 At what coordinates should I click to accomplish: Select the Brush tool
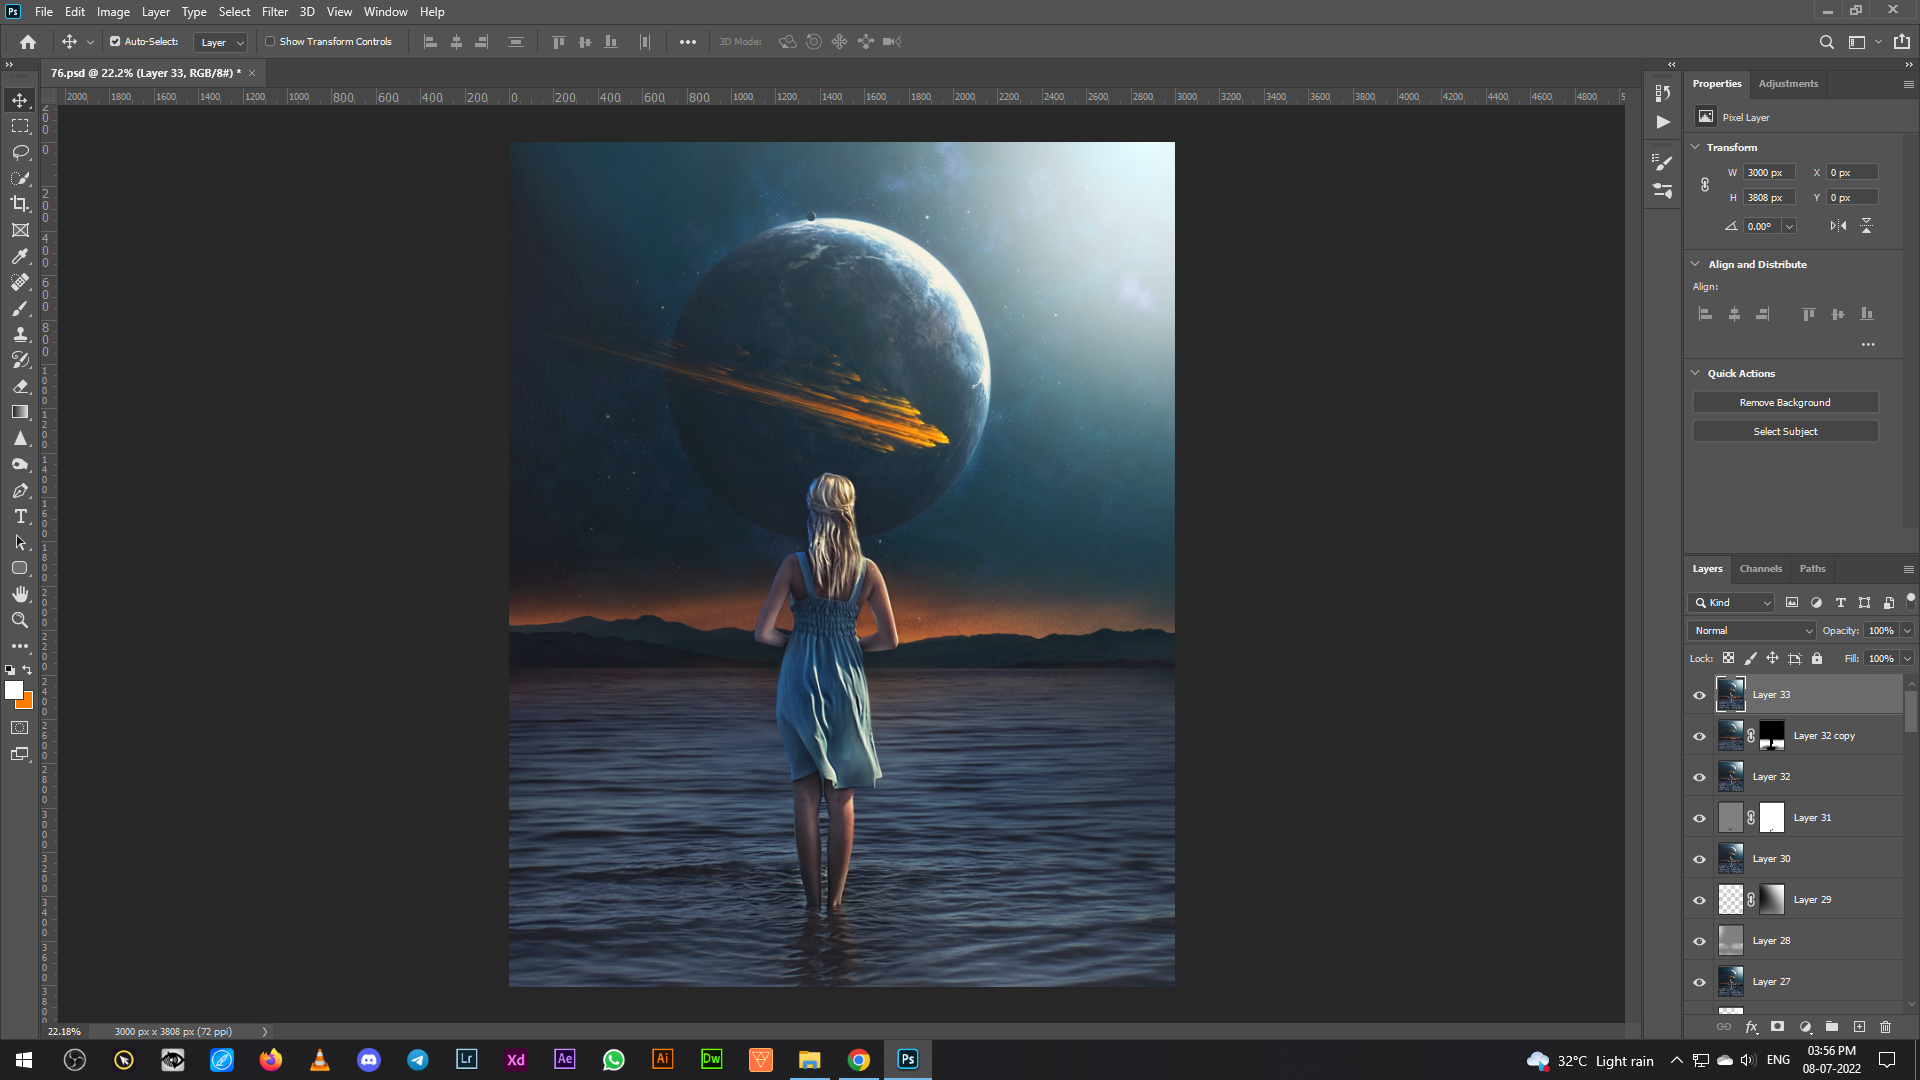pos(20,308)
